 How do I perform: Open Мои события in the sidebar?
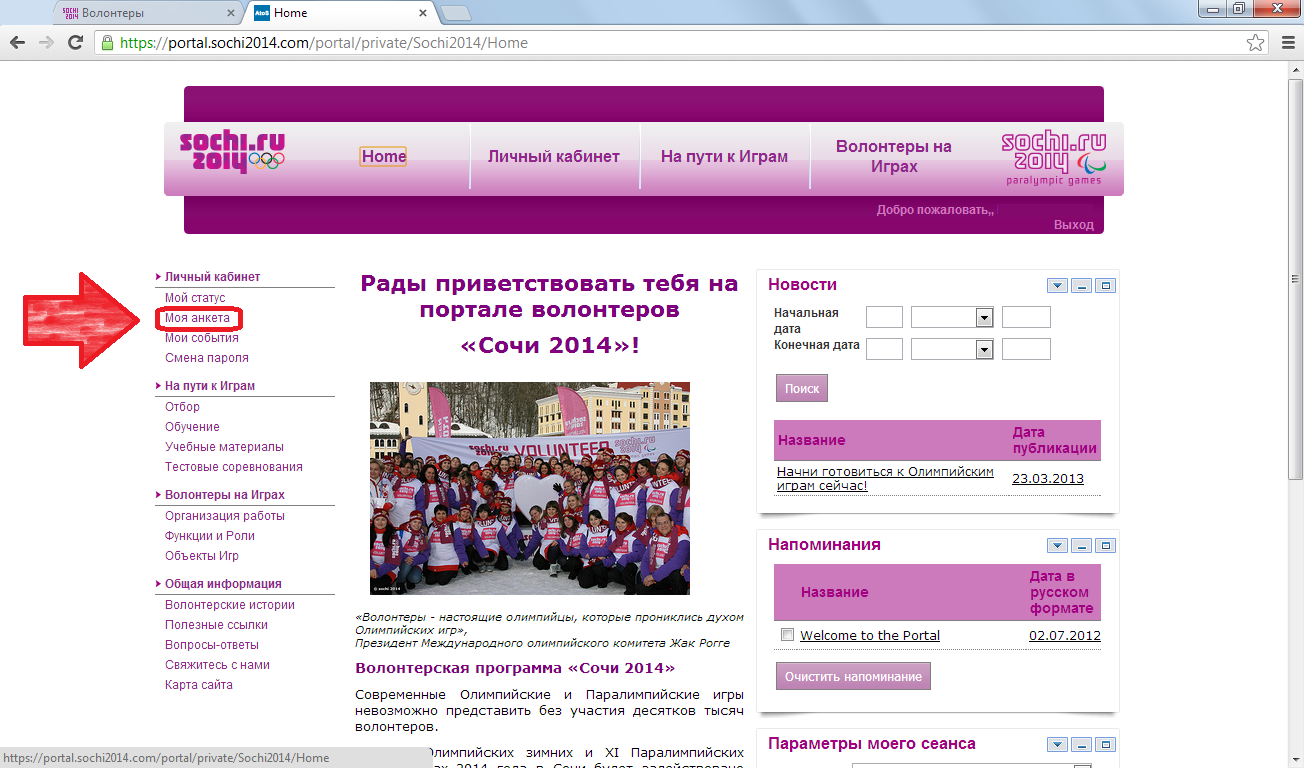(202, 338)
